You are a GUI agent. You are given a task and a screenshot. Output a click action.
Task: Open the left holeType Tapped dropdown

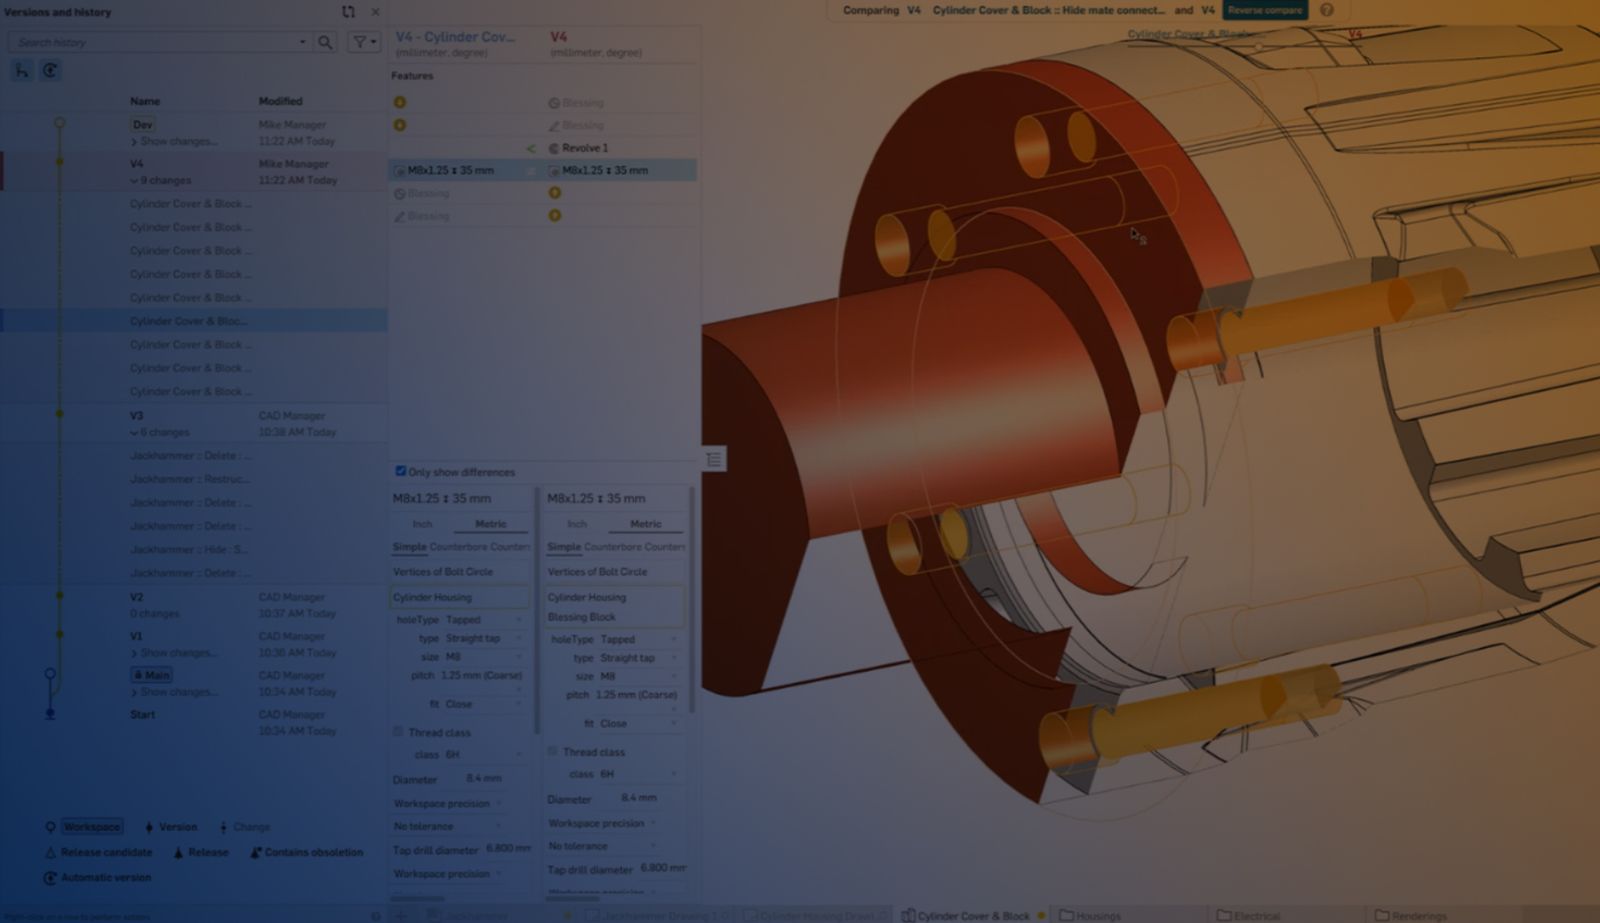pos(482,620)
